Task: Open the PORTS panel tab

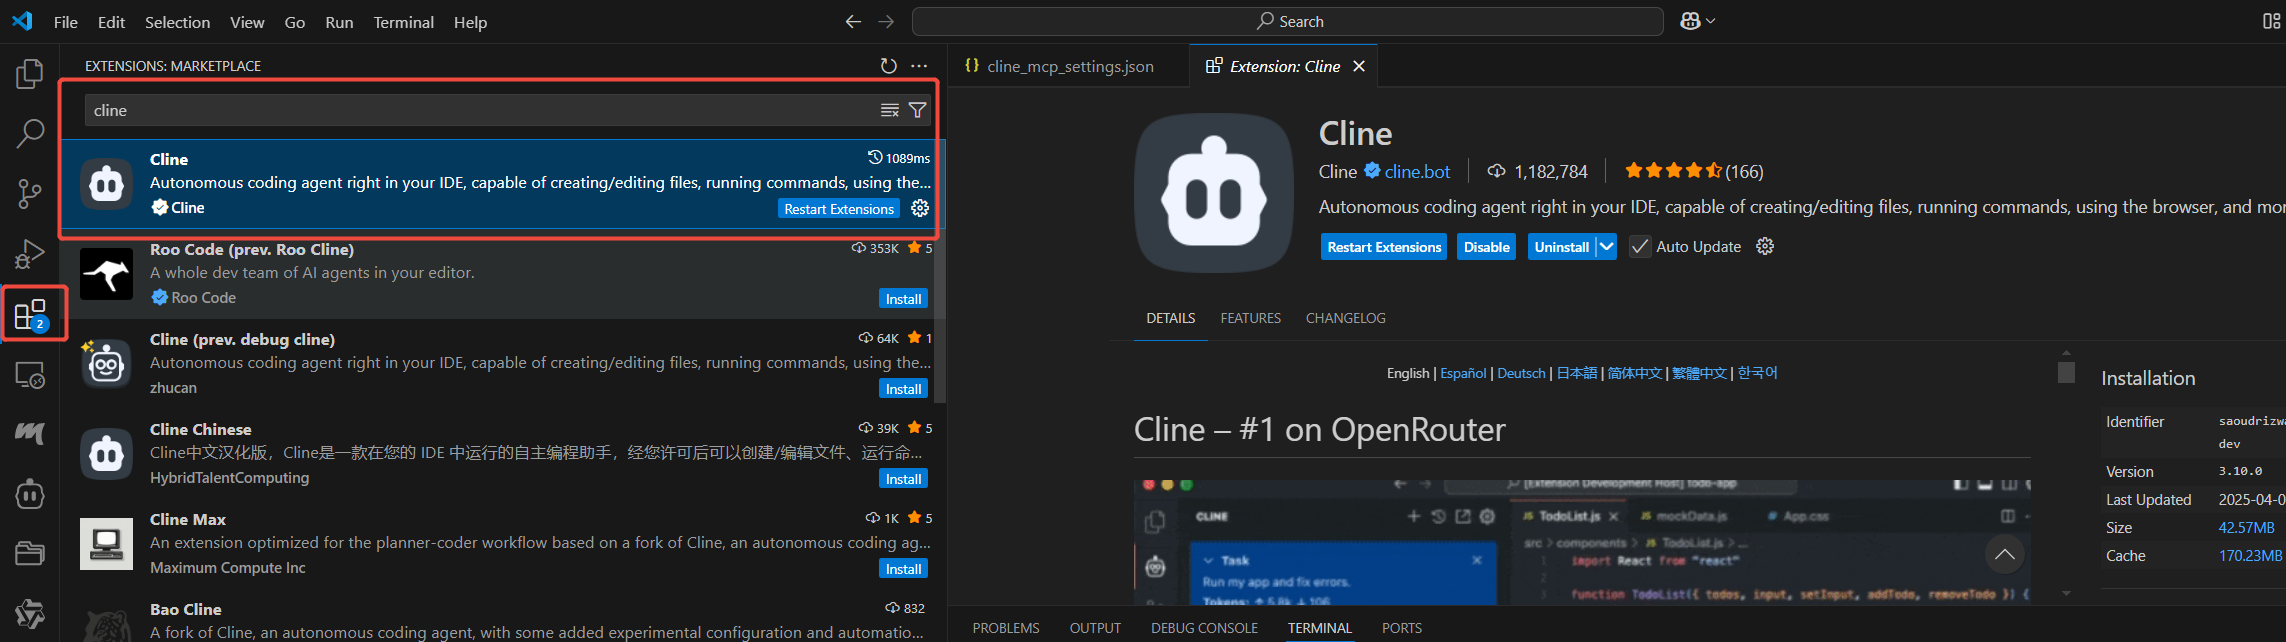Action: (1402, 628)
